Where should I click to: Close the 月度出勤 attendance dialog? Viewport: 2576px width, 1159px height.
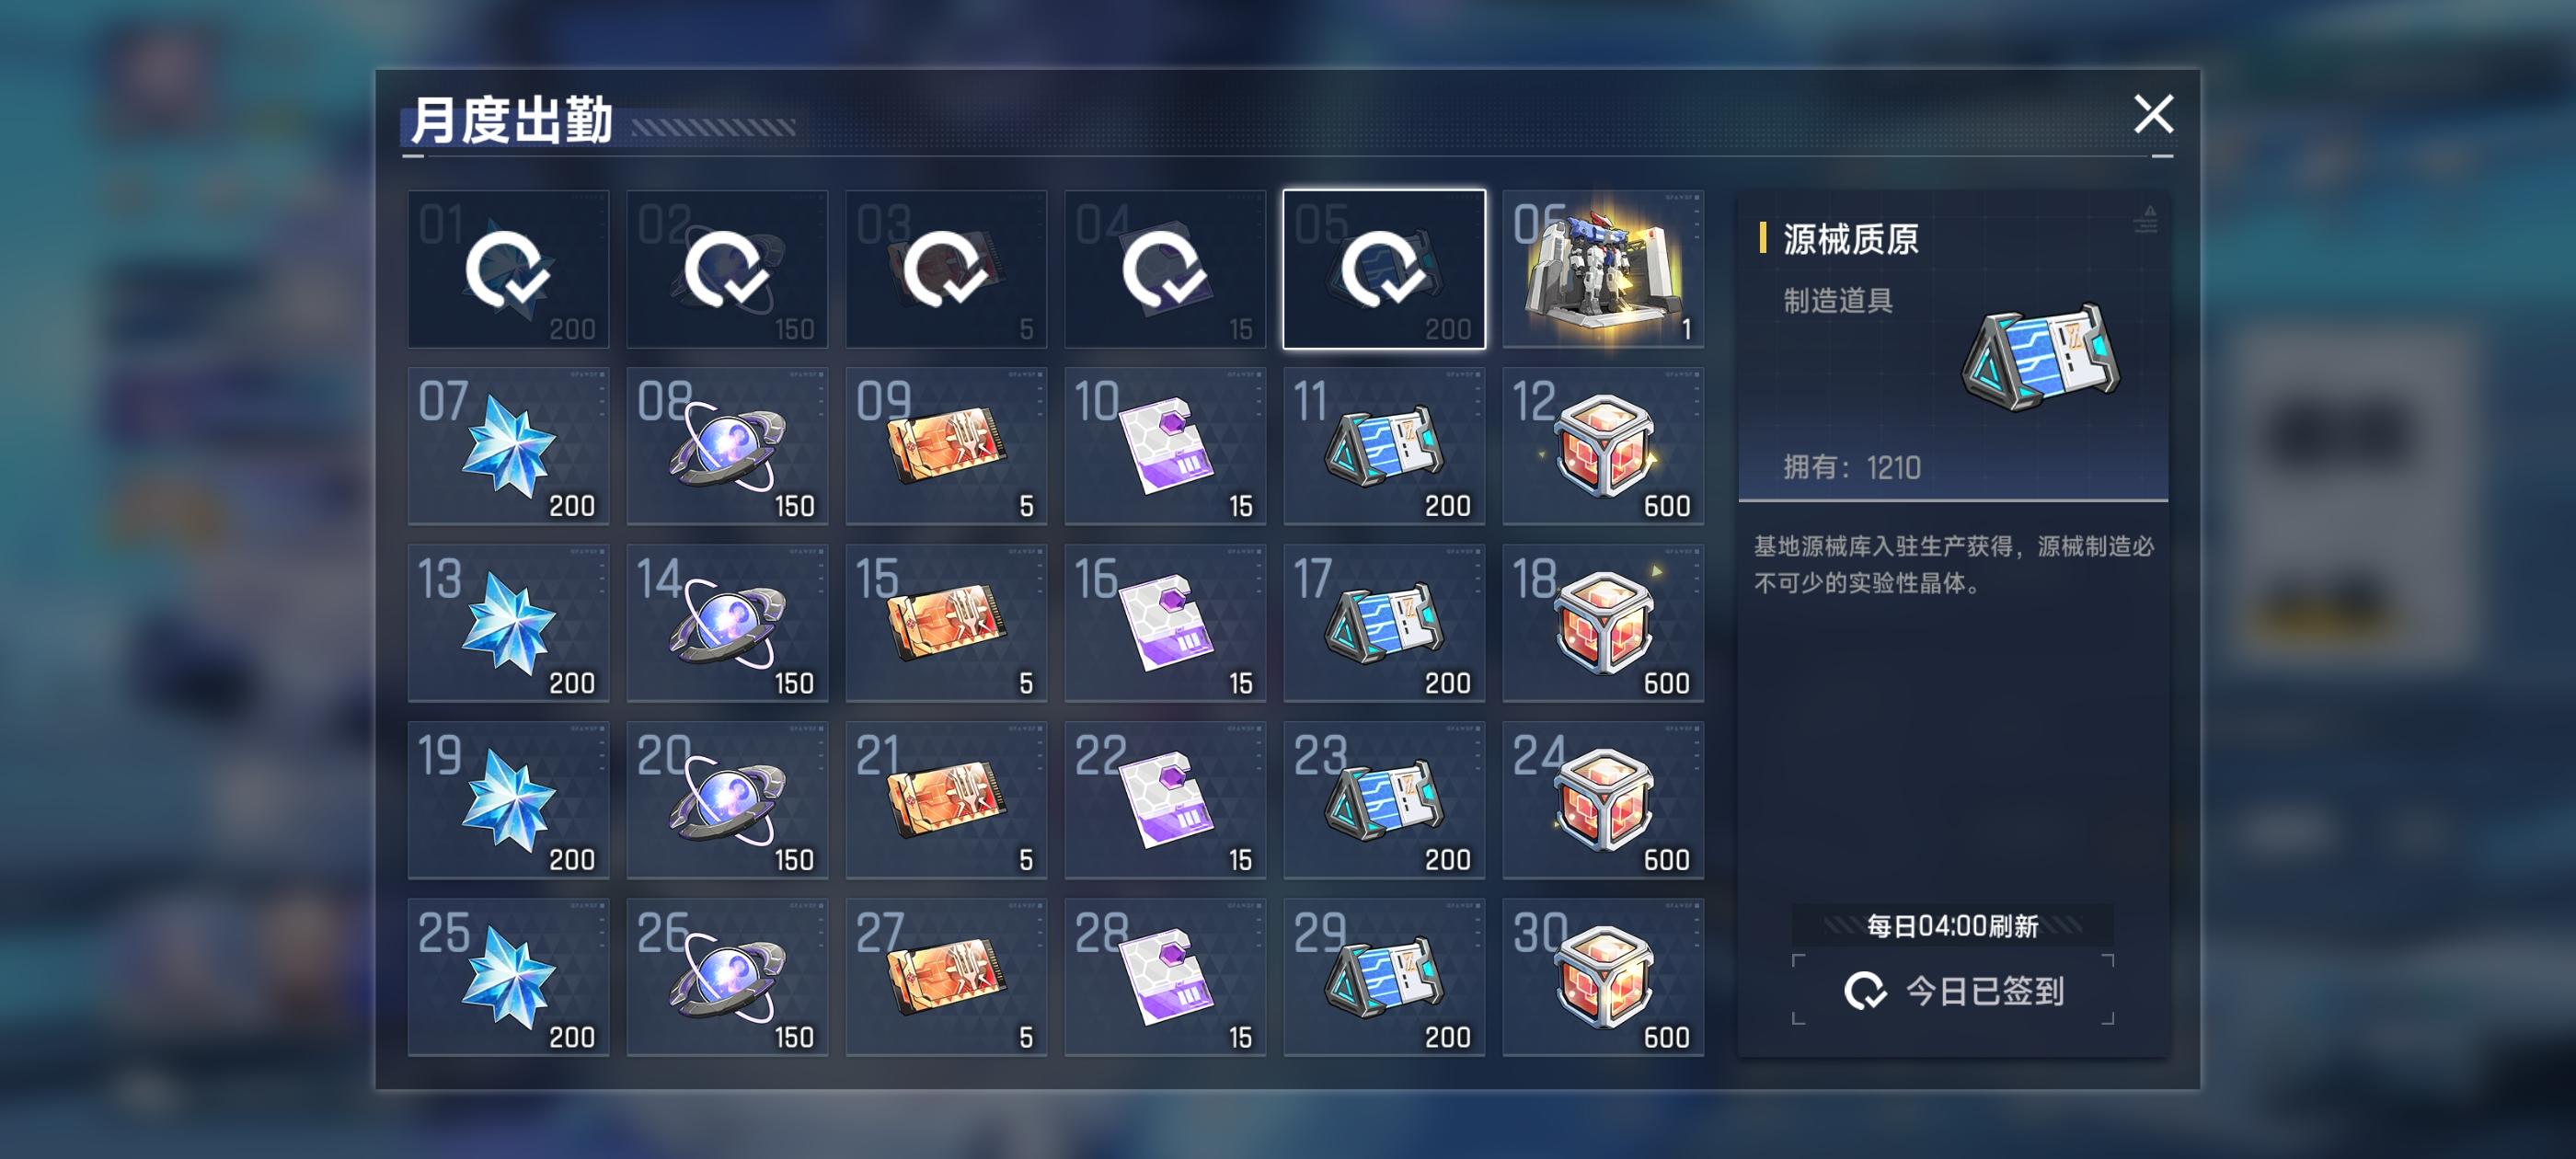[x=2153, y=114]
